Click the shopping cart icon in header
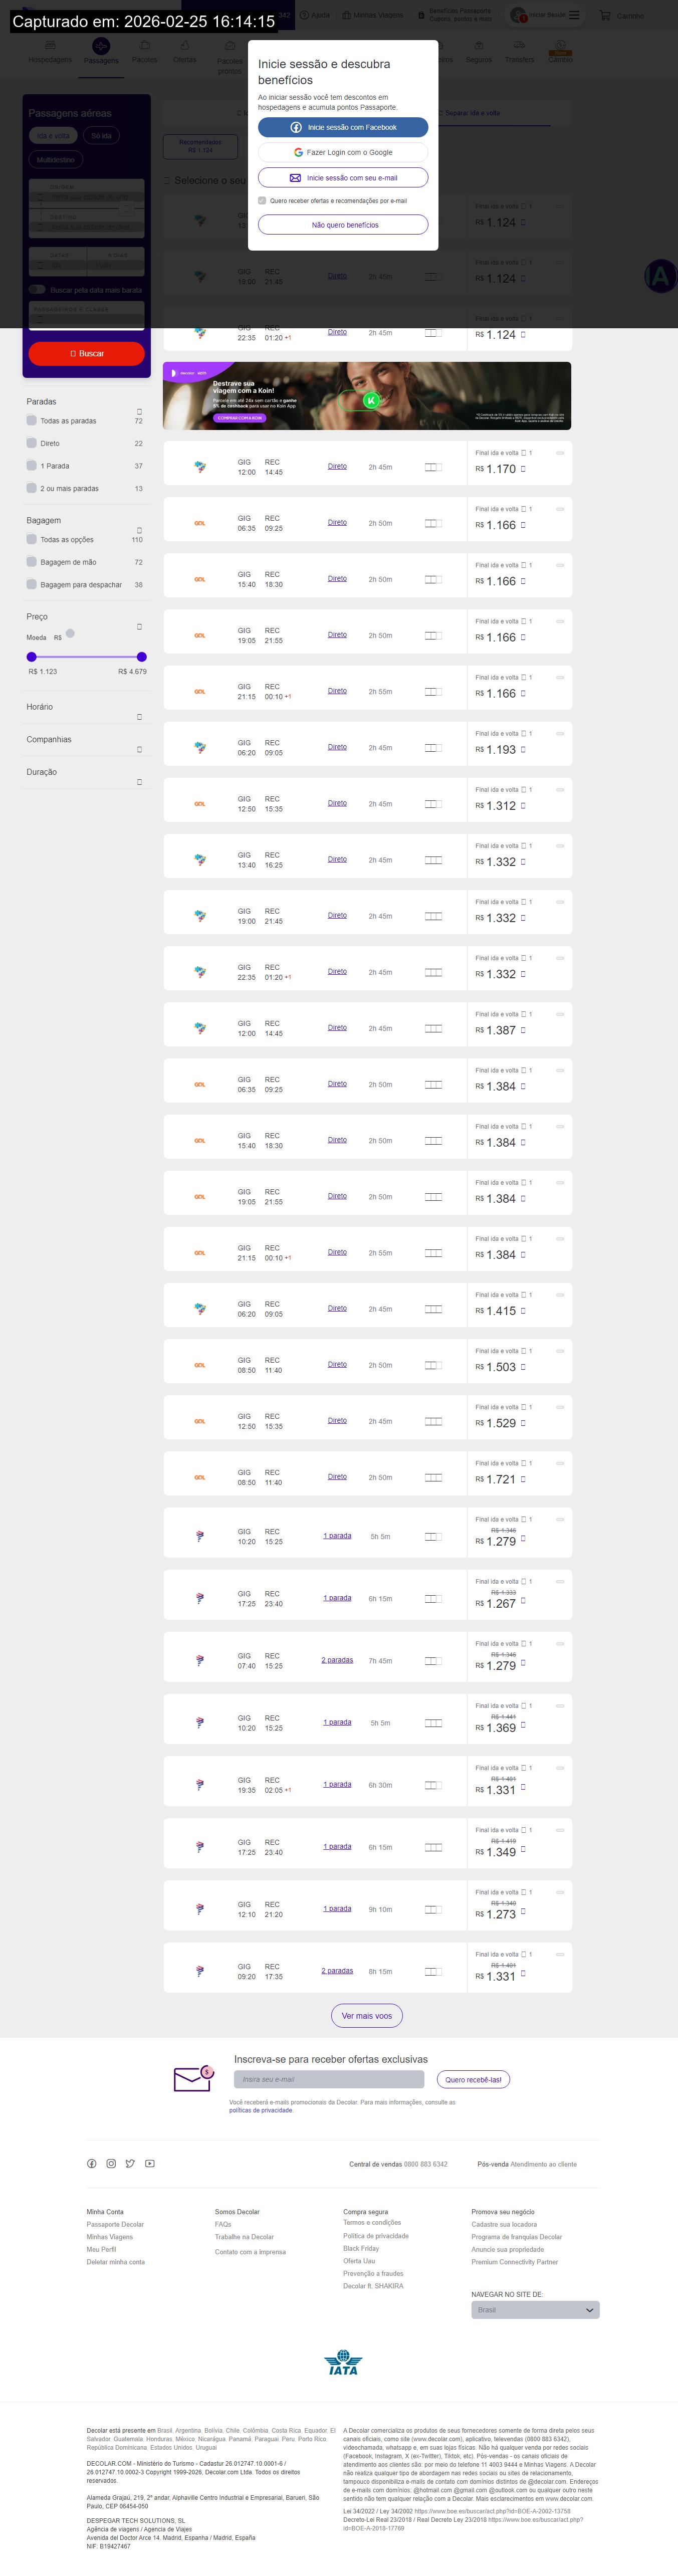The height and width of the screenshot is (2576, 678). pyautogui.click(x=605, y=15)
